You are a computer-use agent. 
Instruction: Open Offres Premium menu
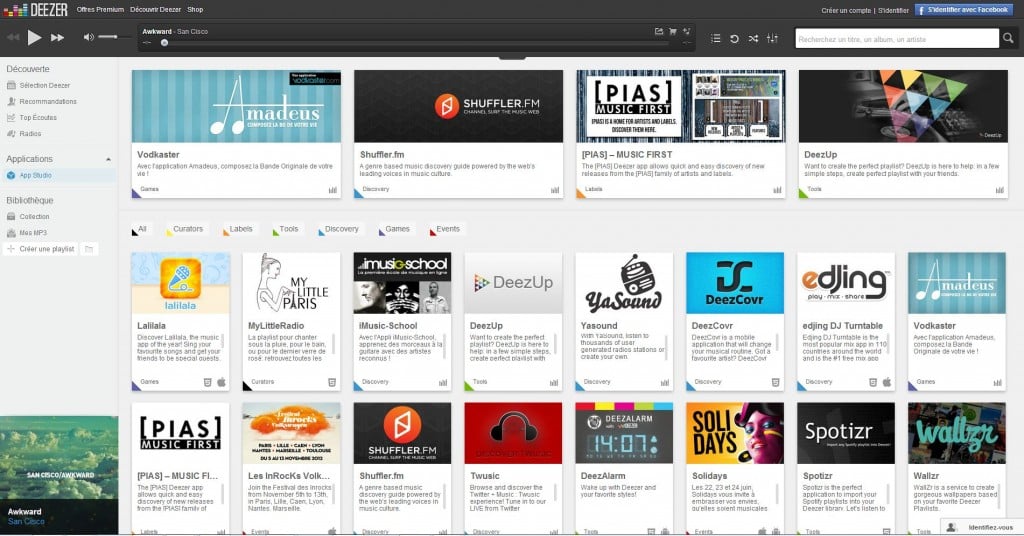pos(100,10)
